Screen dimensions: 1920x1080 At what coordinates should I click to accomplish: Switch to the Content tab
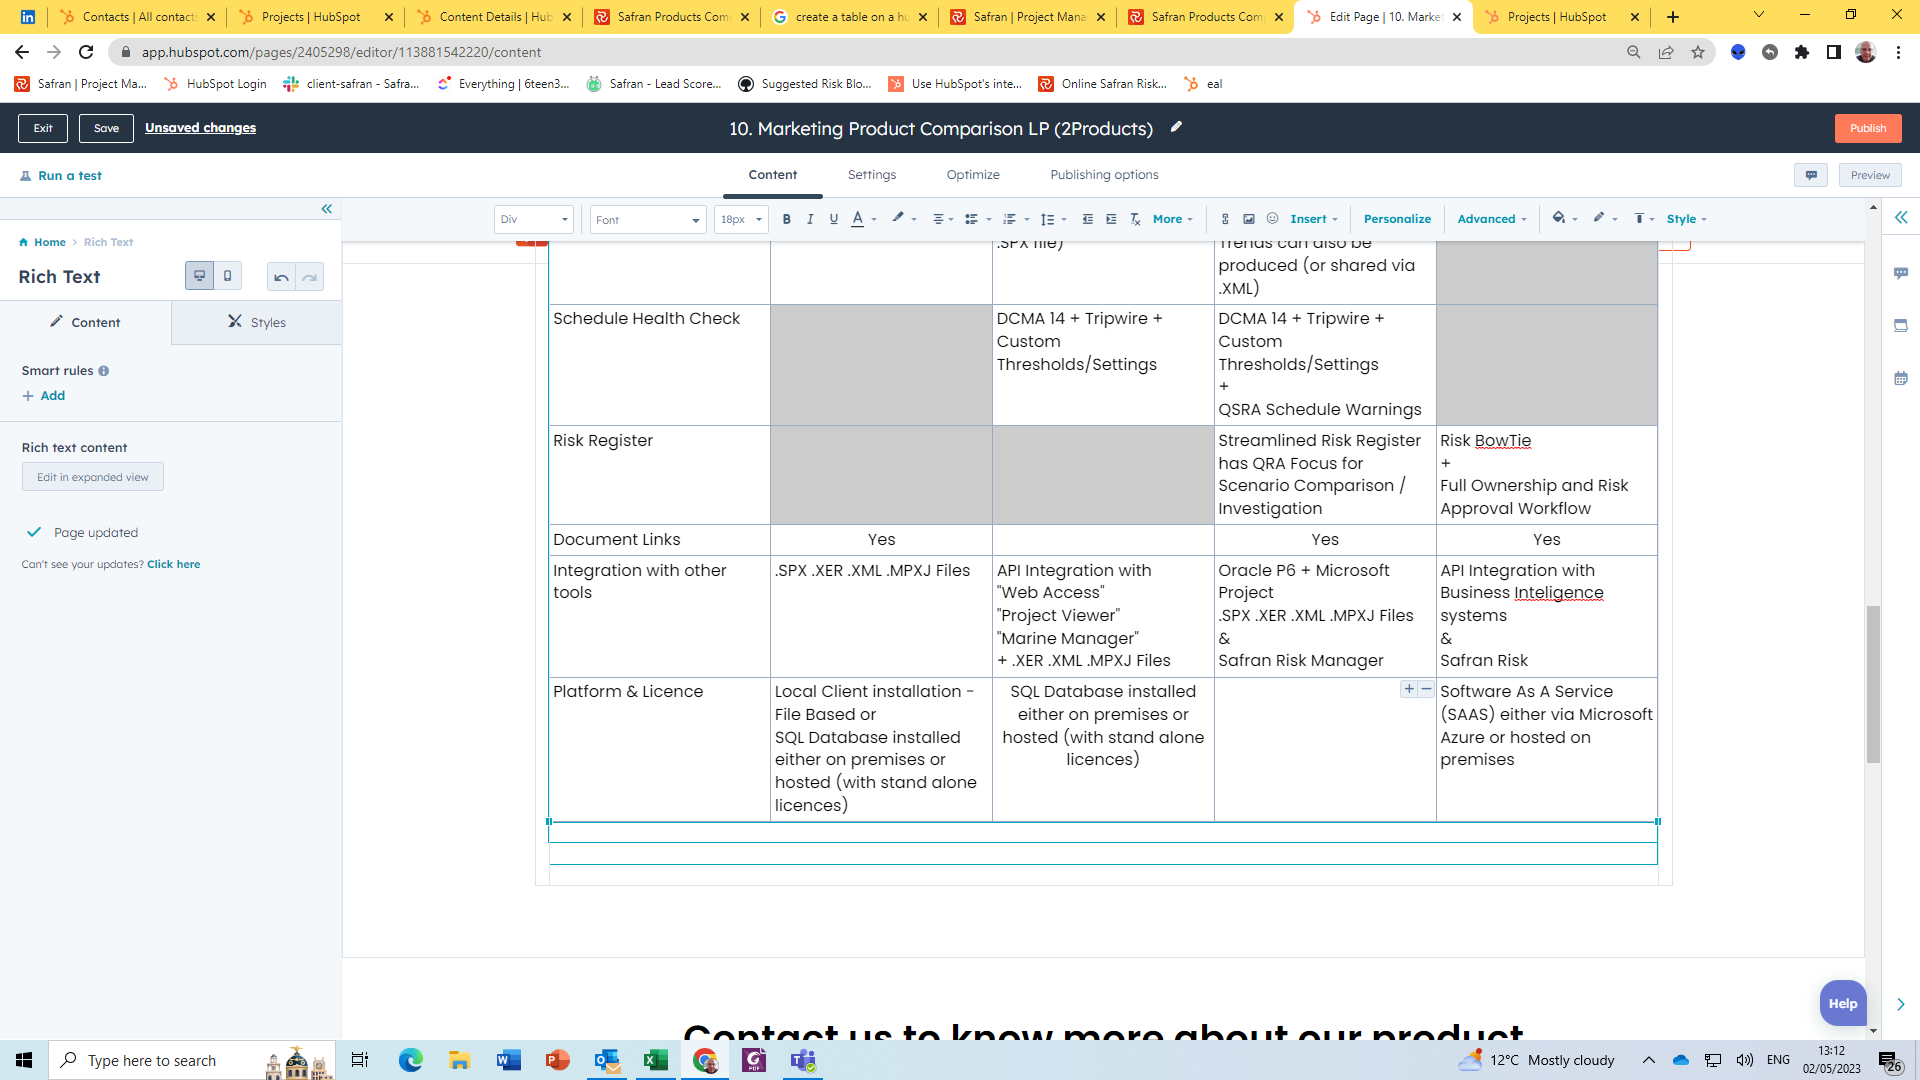[x=773, y=175]
